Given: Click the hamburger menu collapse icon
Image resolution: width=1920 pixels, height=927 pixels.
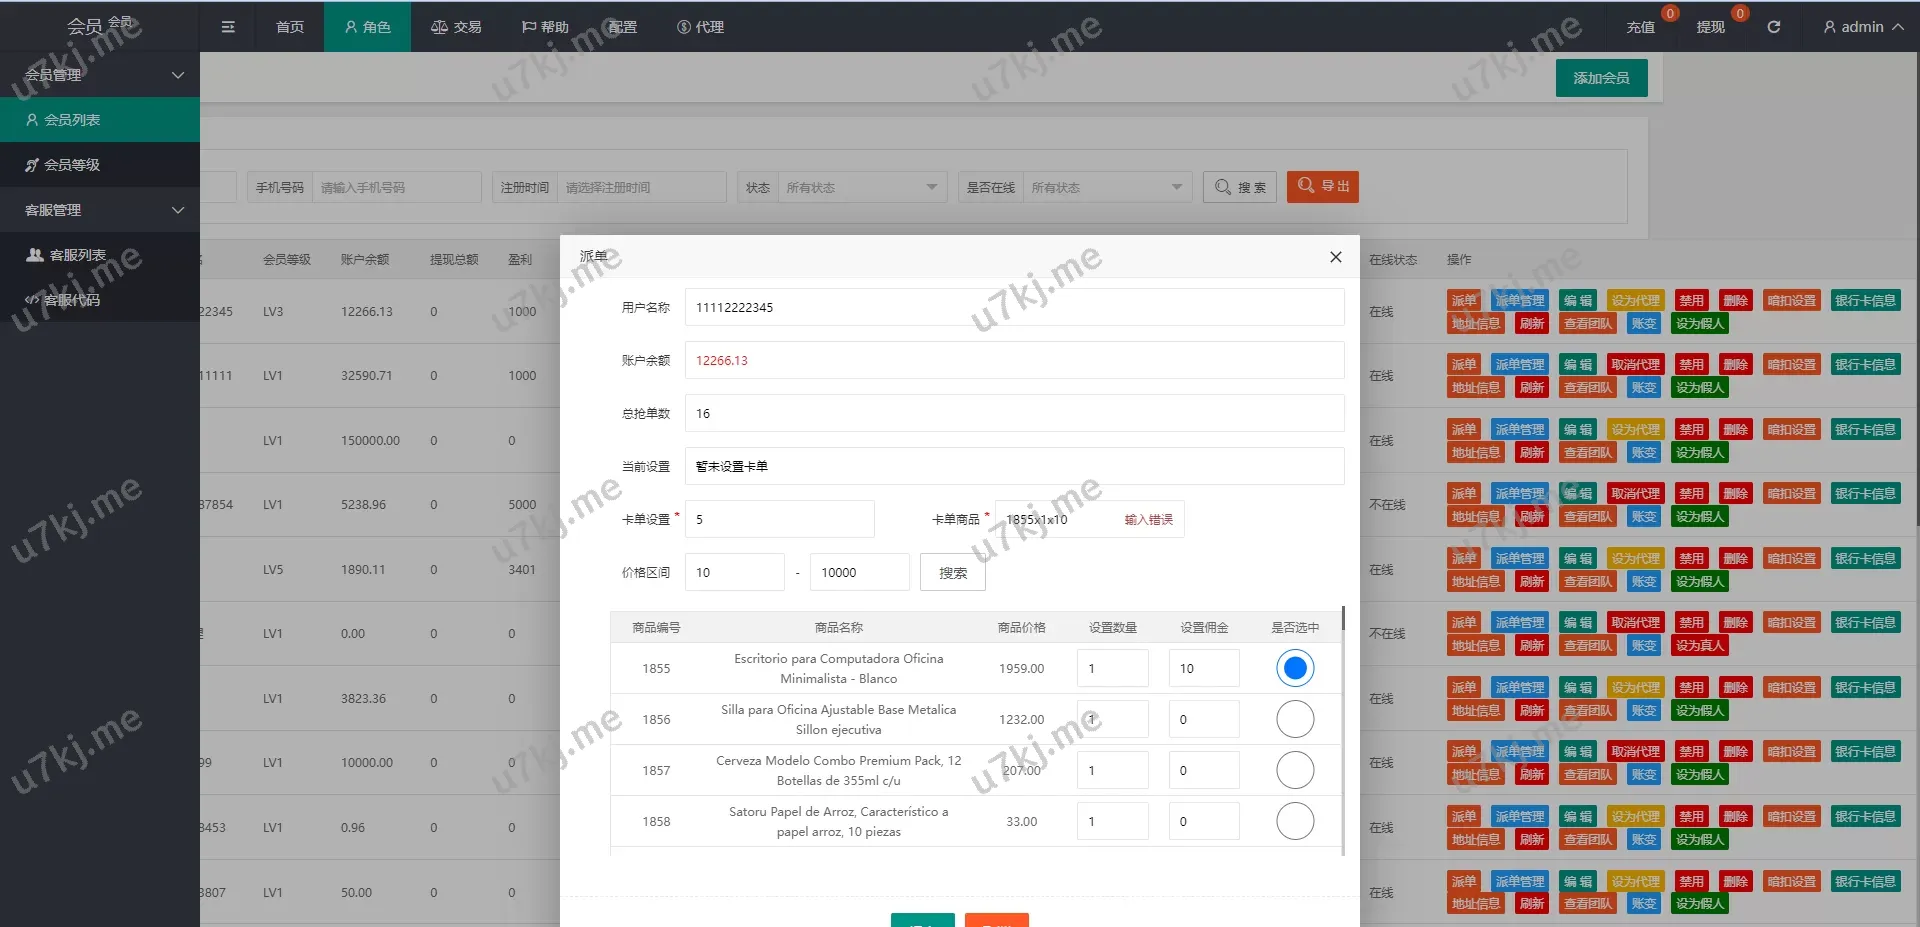Looking at the screenshot, I should [x=228, y=27].
